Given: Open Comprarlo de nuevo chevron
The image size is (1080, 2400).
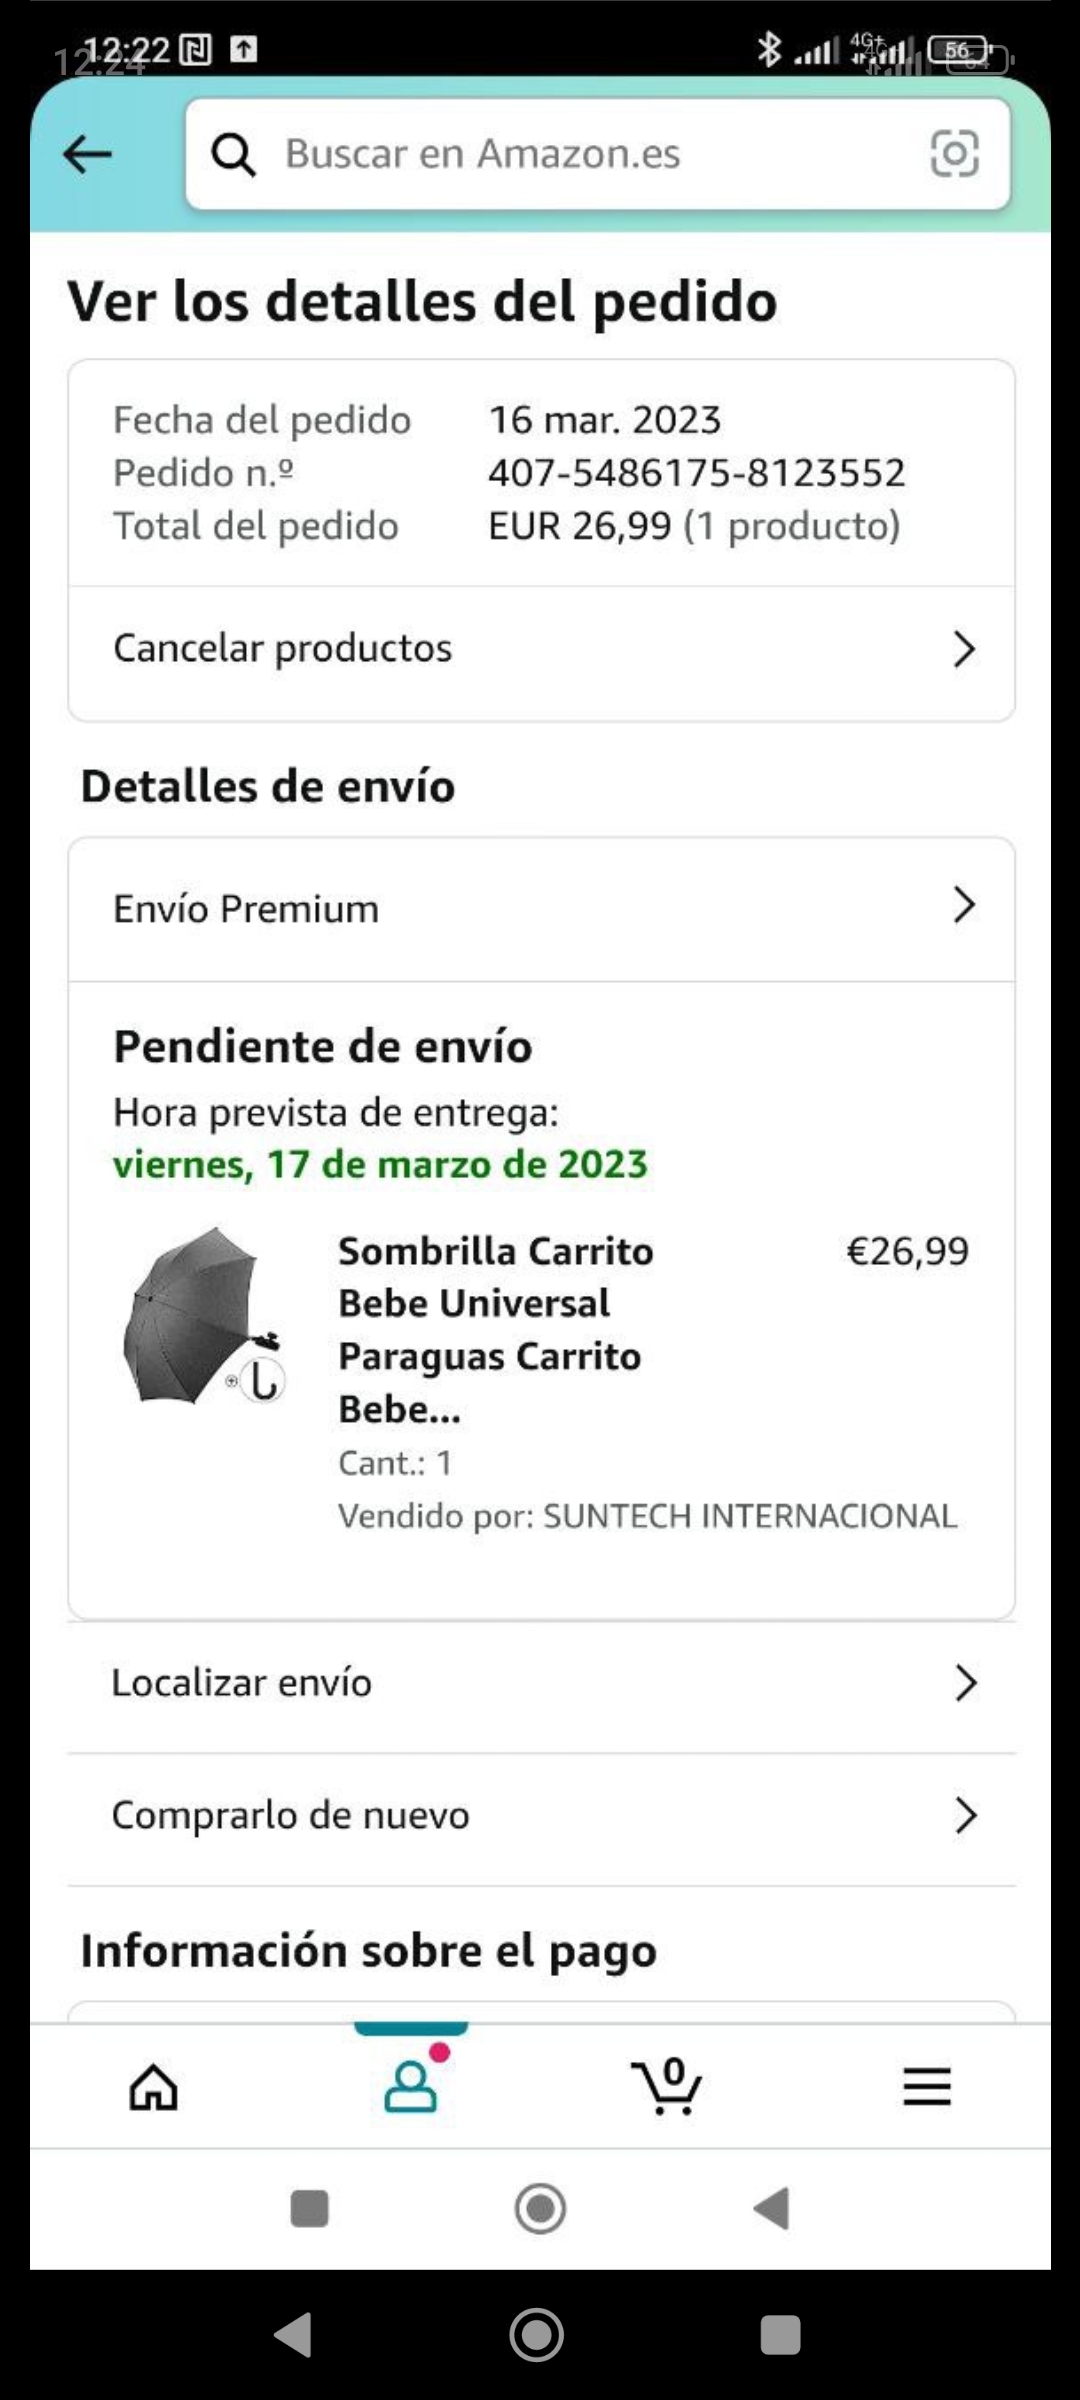Looking at the screenshot, I should tap(965, 1815).
